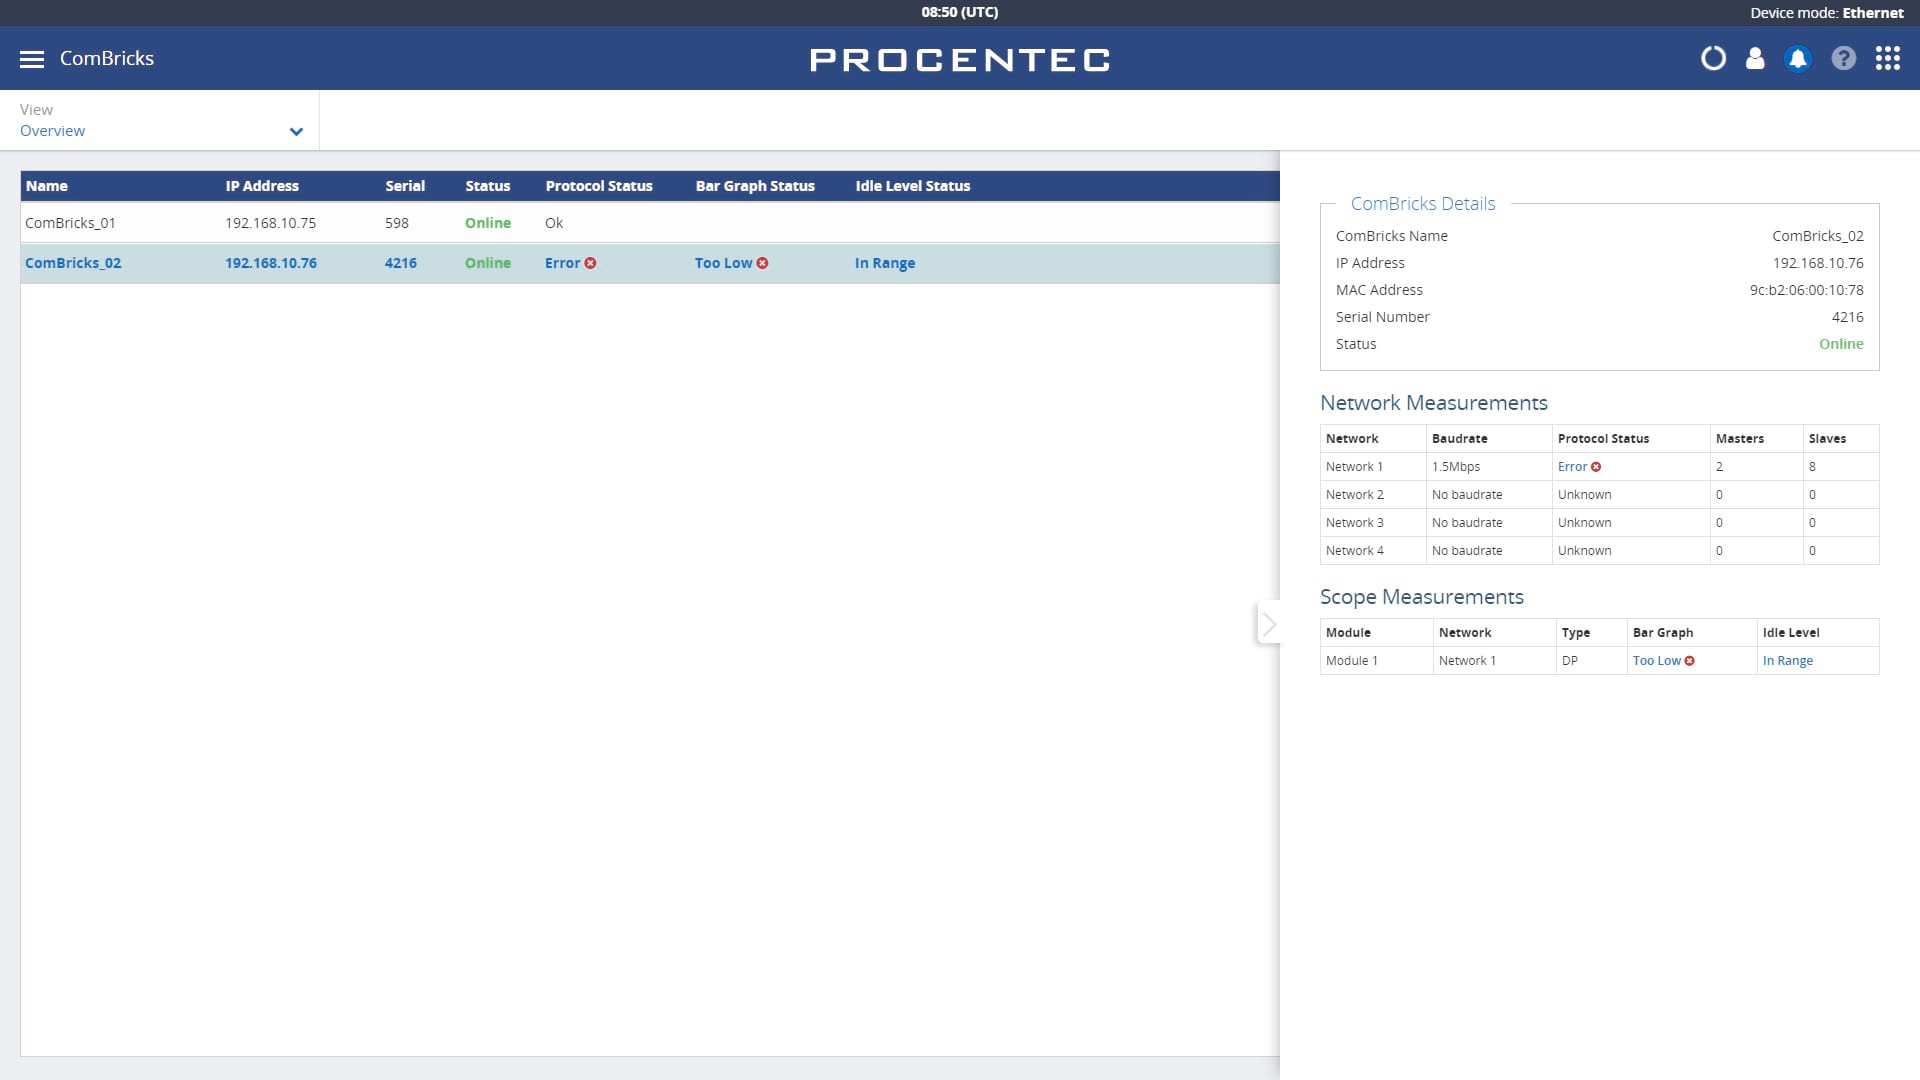Click serial number 598
1920x1080 pixels.
coord(397,223)
